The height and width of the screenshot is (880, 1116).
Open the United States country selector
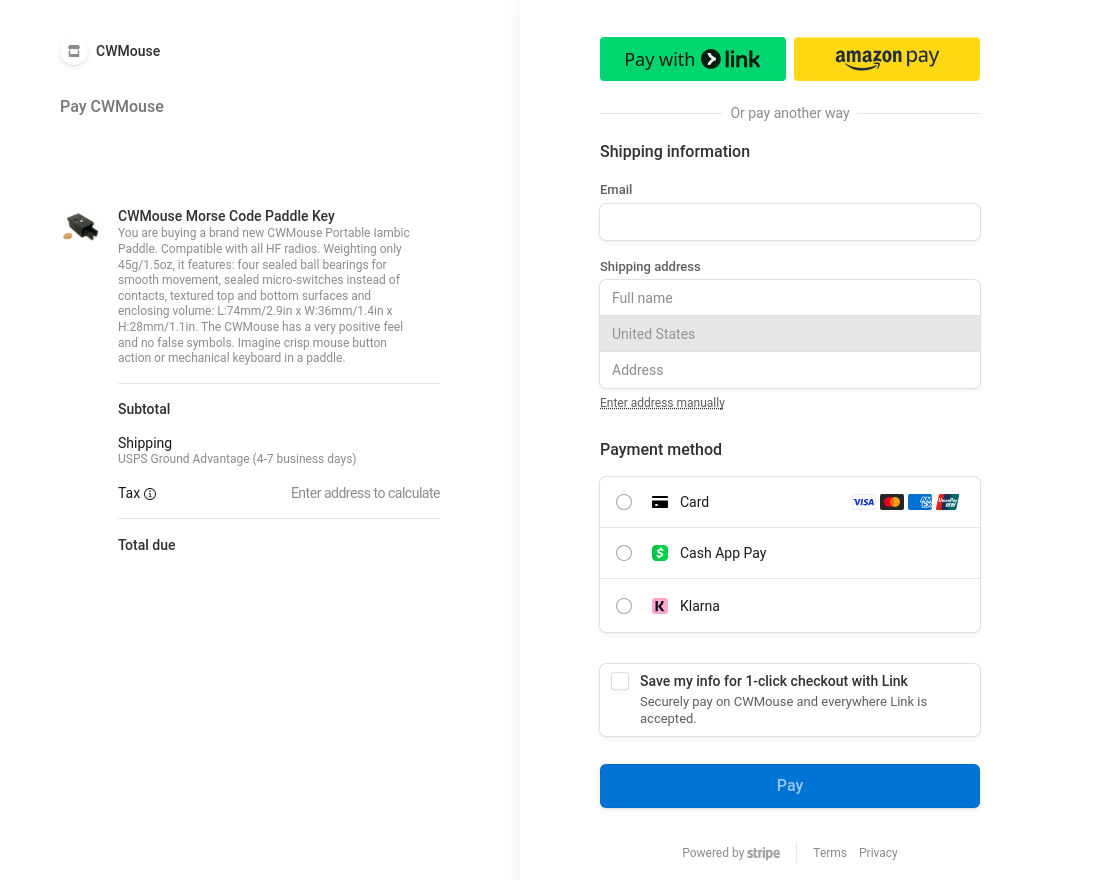(x=790, y=333)
